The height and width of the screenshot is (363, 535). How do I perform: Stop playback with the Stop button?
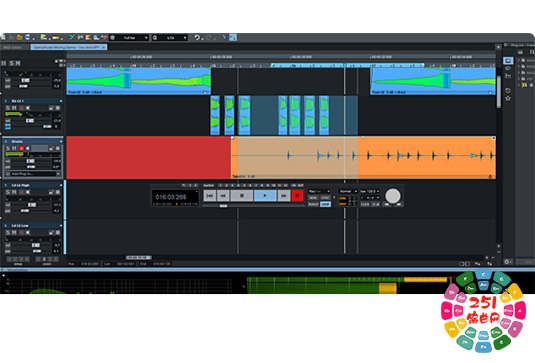point(242,196)
